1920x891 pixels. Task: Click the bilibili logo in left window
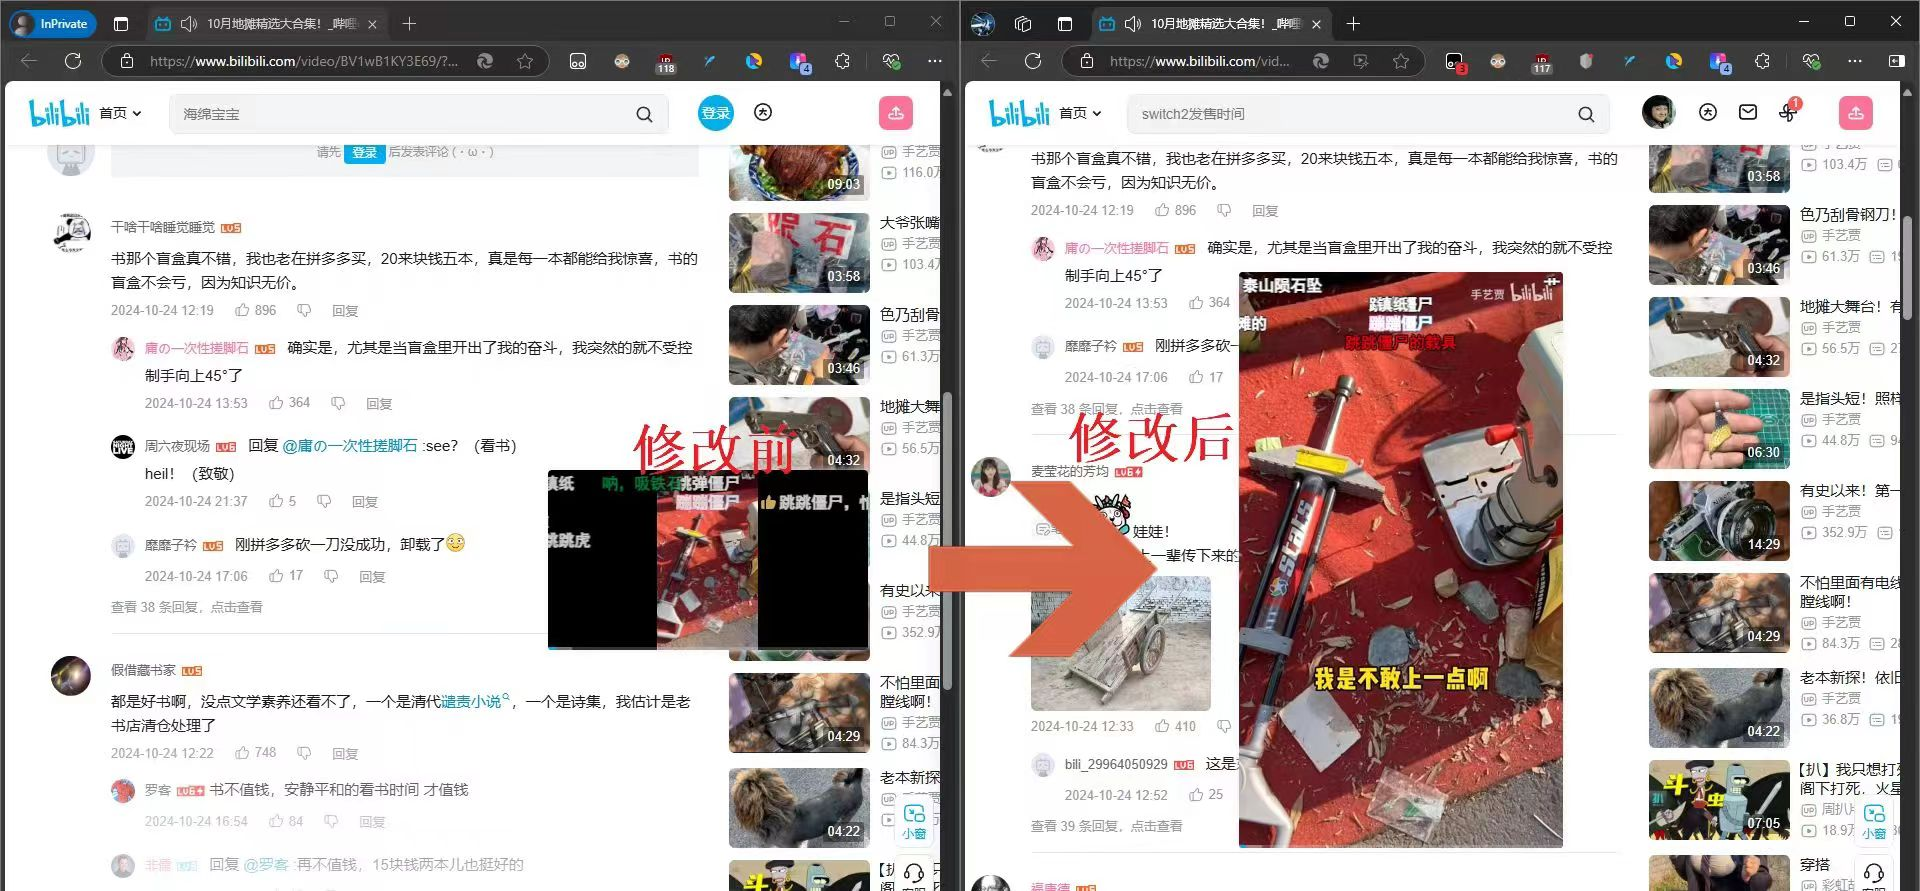click(x=59, y=113)
